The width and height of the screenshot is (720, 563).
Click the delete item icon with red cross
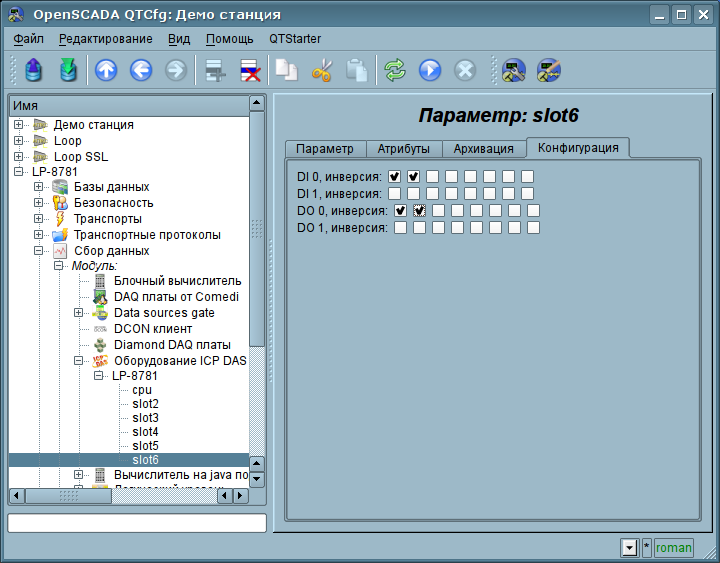point(249,70)
